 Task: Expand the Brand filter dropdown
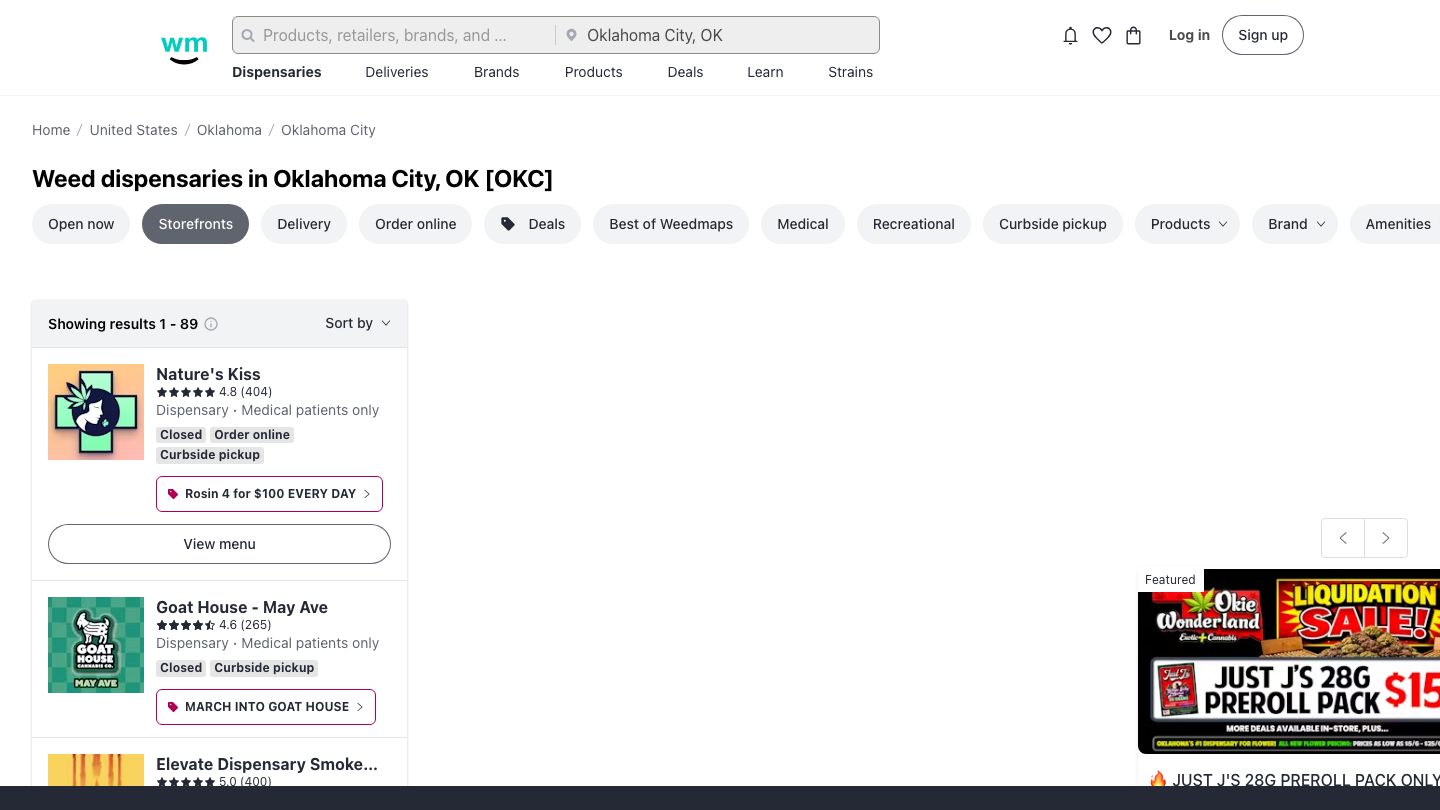[x=1295, y=224]
